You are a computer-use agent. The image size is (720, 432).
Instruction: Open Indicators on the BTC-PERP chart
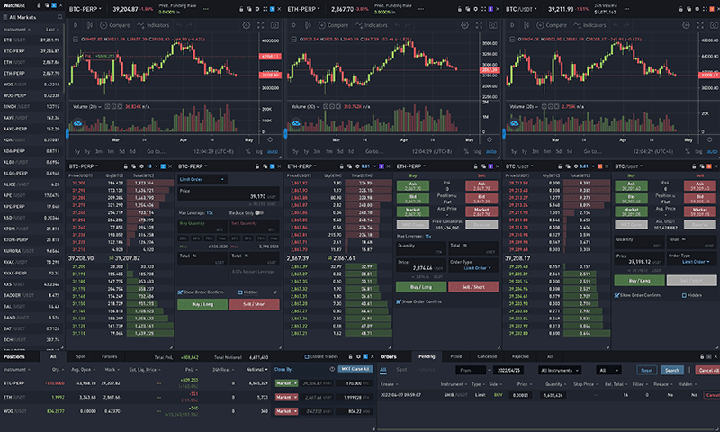(151, 23)
